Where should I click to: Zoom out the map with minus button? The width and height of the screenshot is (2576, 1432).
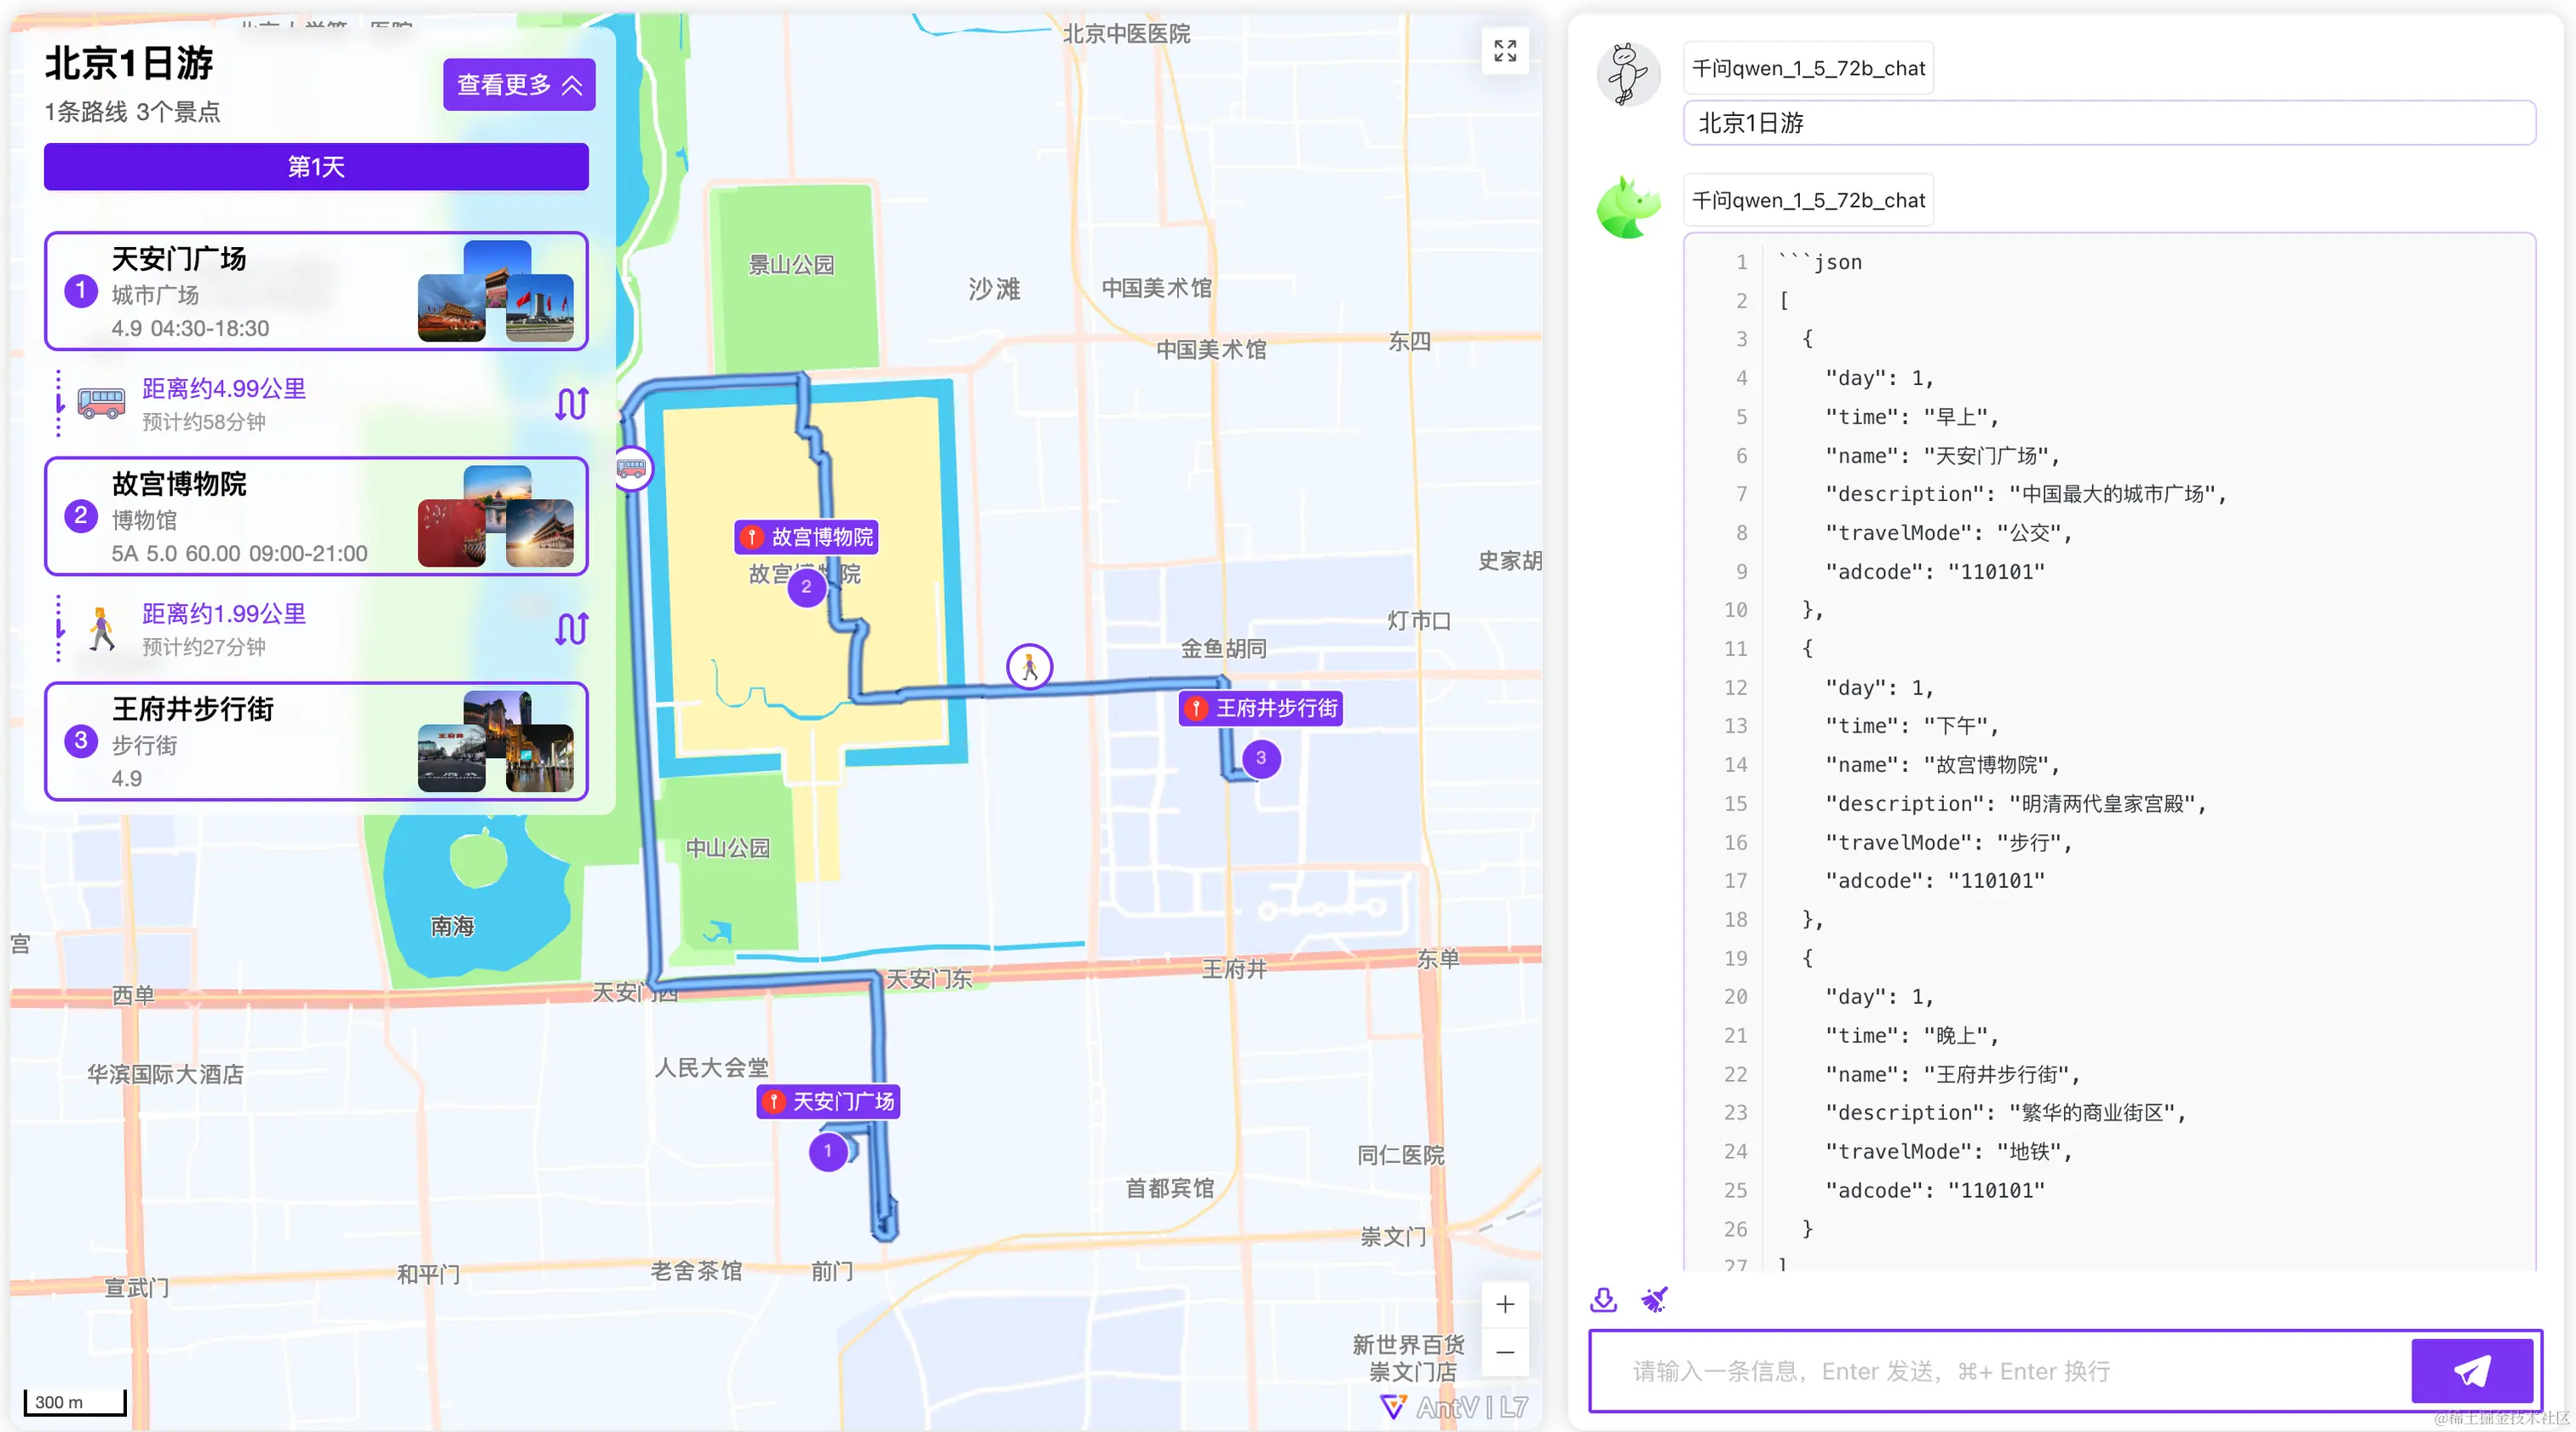[1504, 1352]
